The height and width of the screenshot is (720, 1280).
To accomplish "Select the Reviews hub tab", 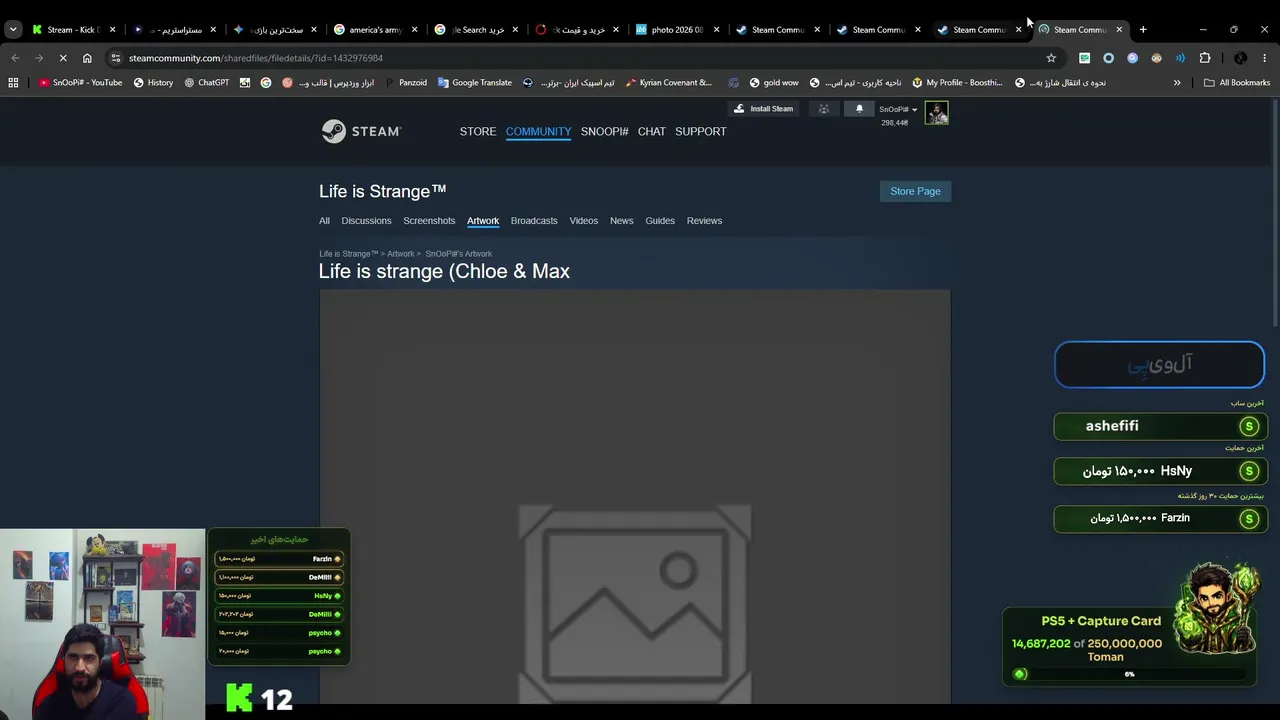I will 704,221.
